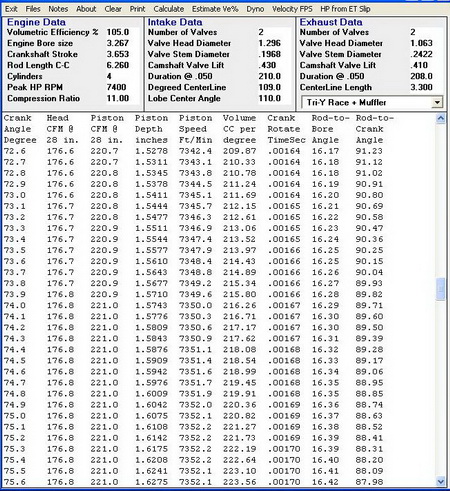Image resolution: width=450 pixels, height=491 pixels.
Task: Edit Lobe Center Angle value 110.0
Action: 274,98
